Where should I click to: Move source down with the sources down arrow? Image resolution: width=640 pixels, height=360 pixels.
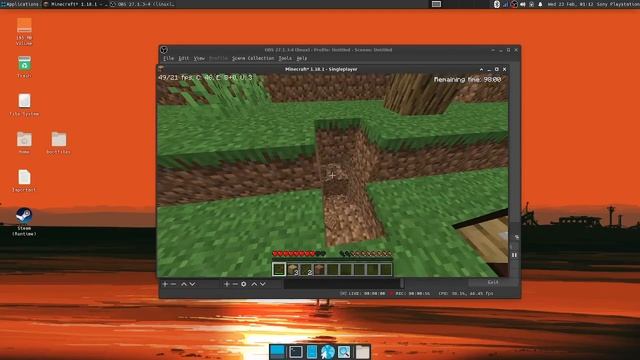pyautogui.click(x=262, y=284)
